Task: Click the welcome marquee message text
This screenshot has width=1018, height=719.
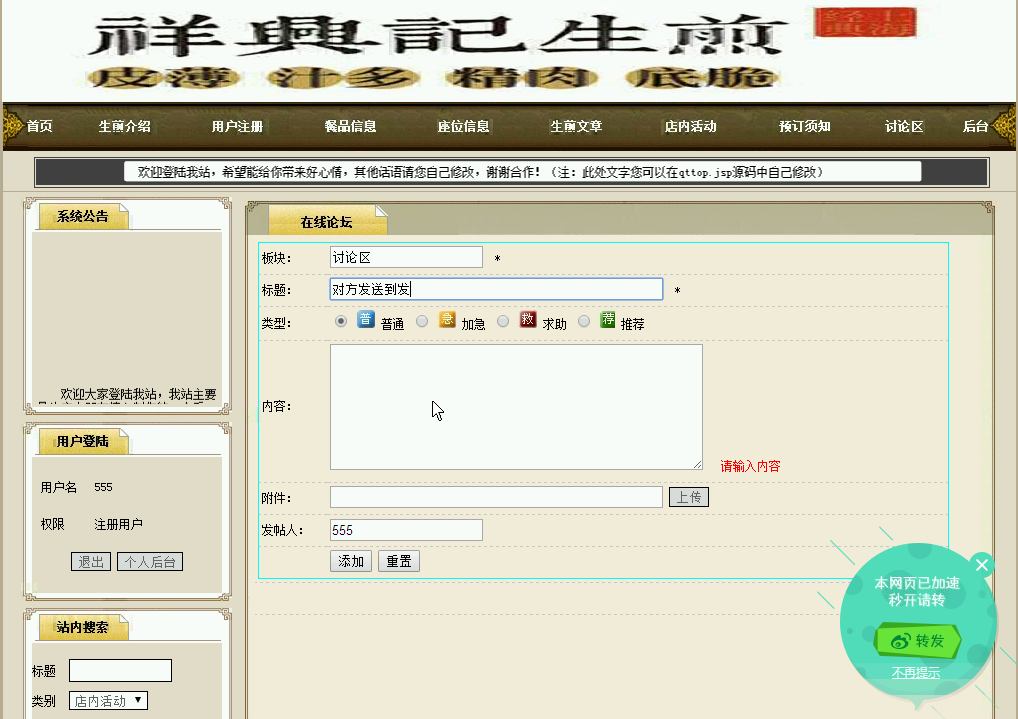Action: pyautogui.click(x=480, y=172)
